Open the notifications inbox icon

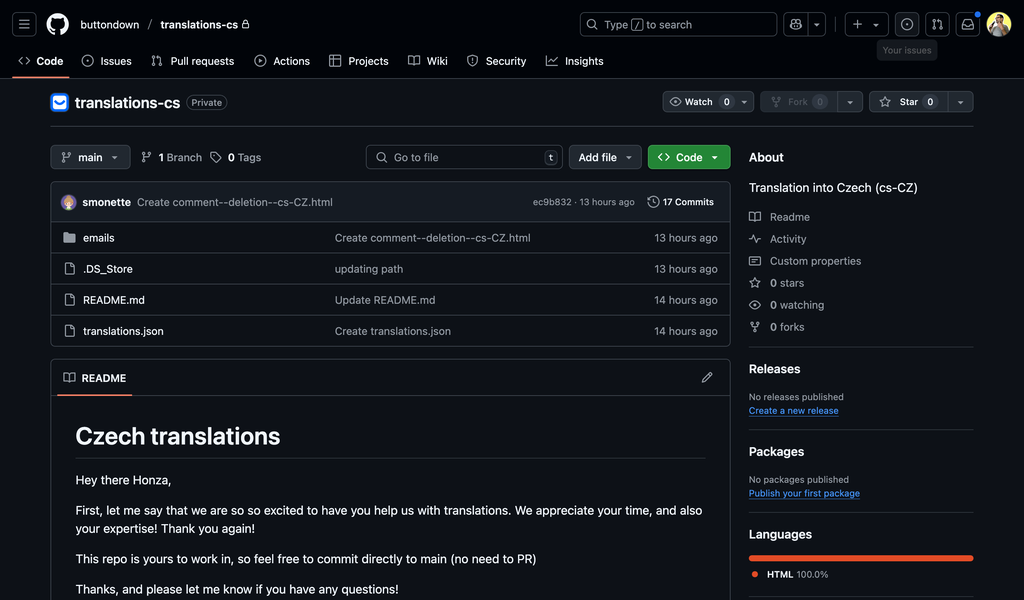[x=968, y=24]
